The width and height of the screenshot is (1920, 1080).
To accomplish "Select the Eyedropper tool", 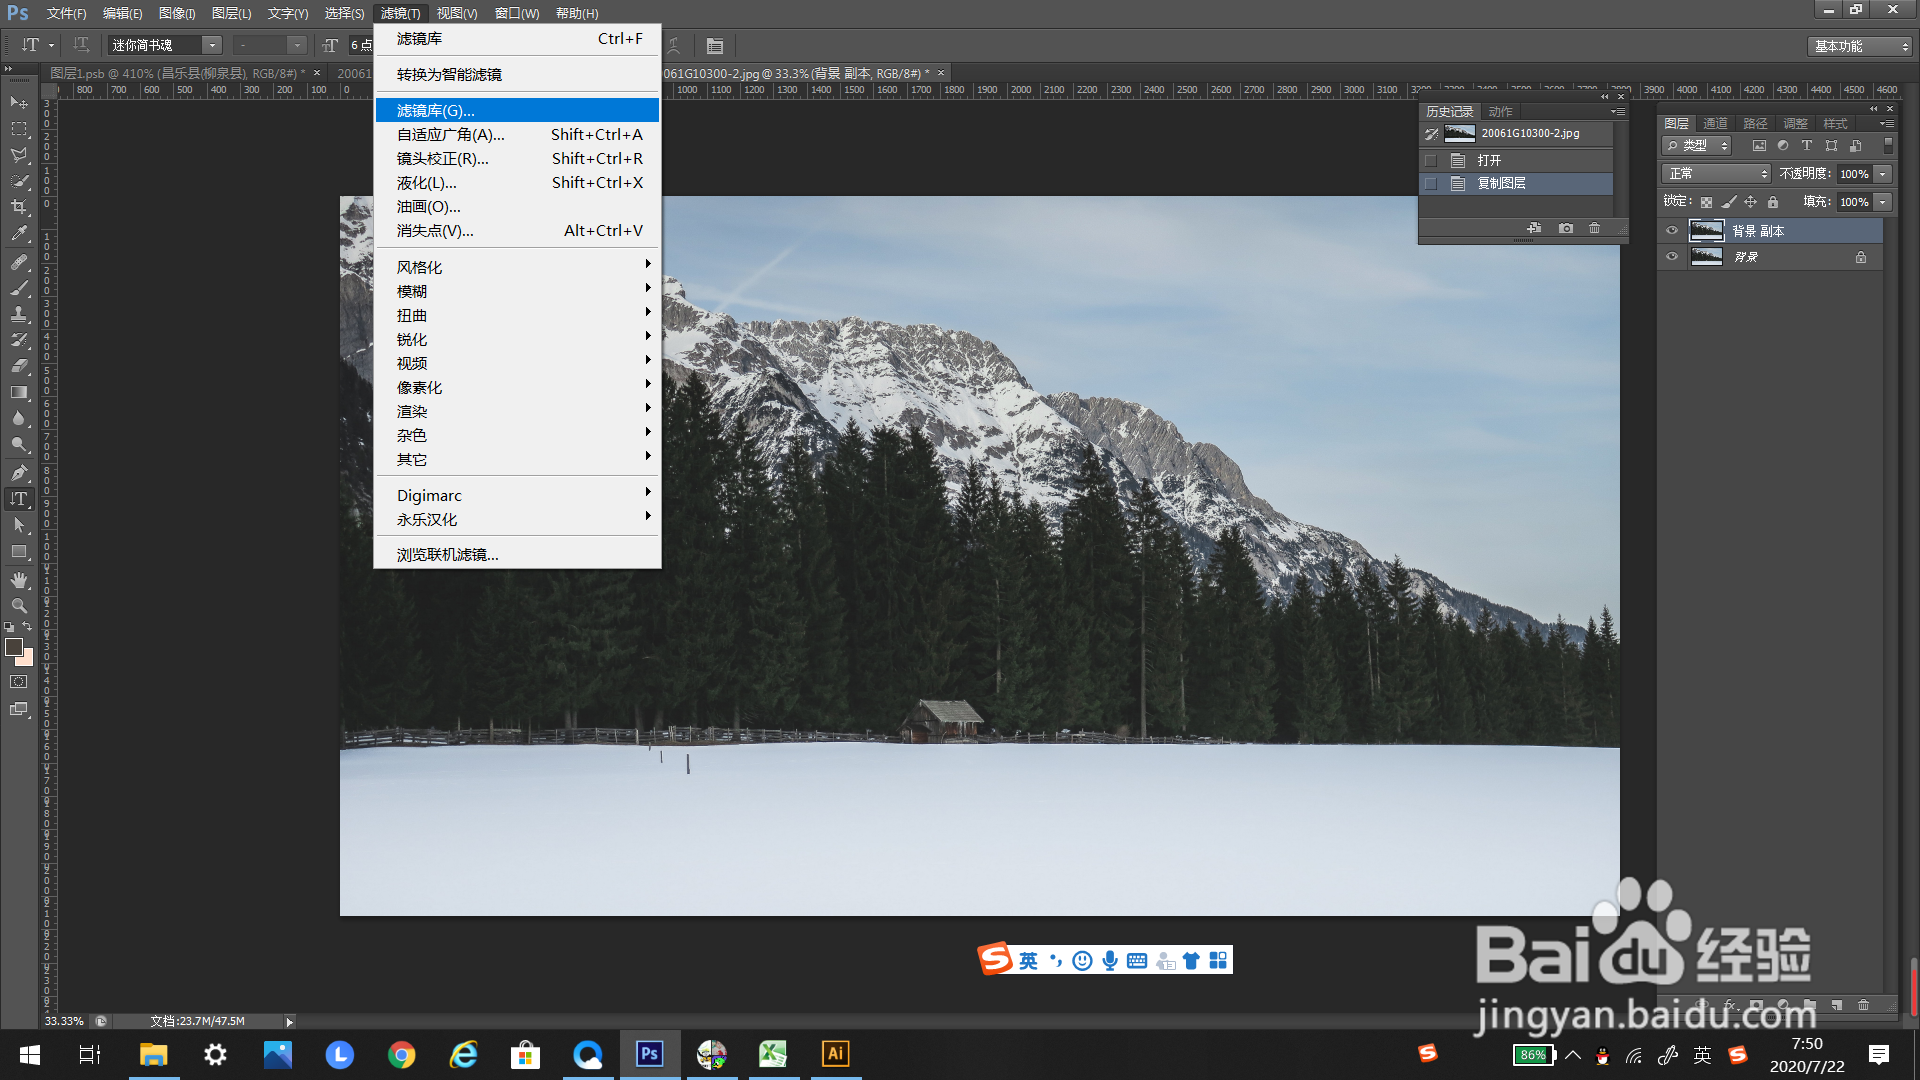I will pyautogui.click(x=19, y=234).
